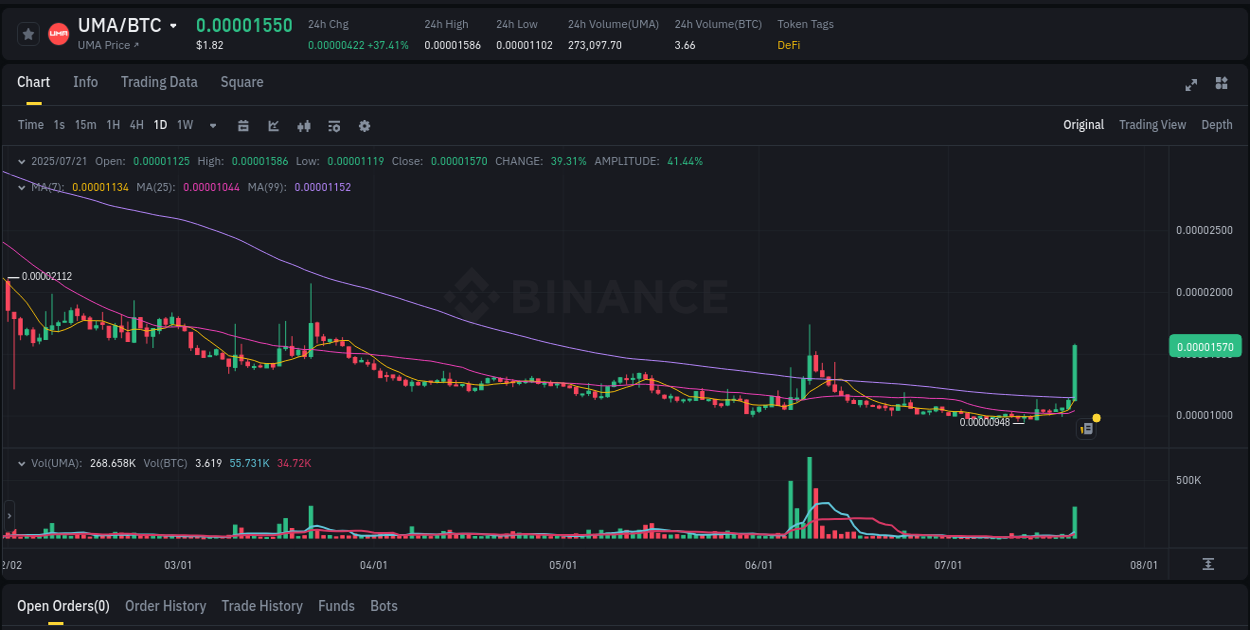Open the UMA/BTC pair selector dropdown
Image resolution: width=1250 pixels, height=630 pixels.
pyautogui.click(x=173, y=25)
